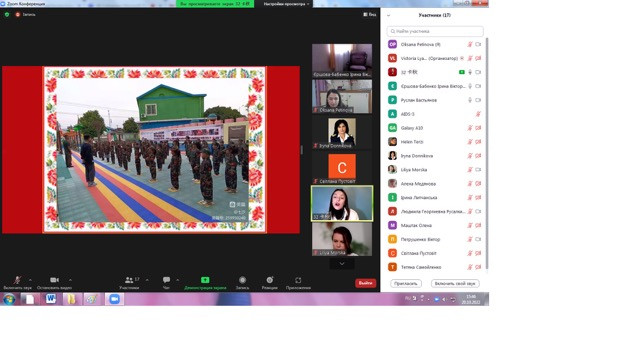Open the Reactions icon
Viewport: 640px width, 363px height.
tap(269, 280)
